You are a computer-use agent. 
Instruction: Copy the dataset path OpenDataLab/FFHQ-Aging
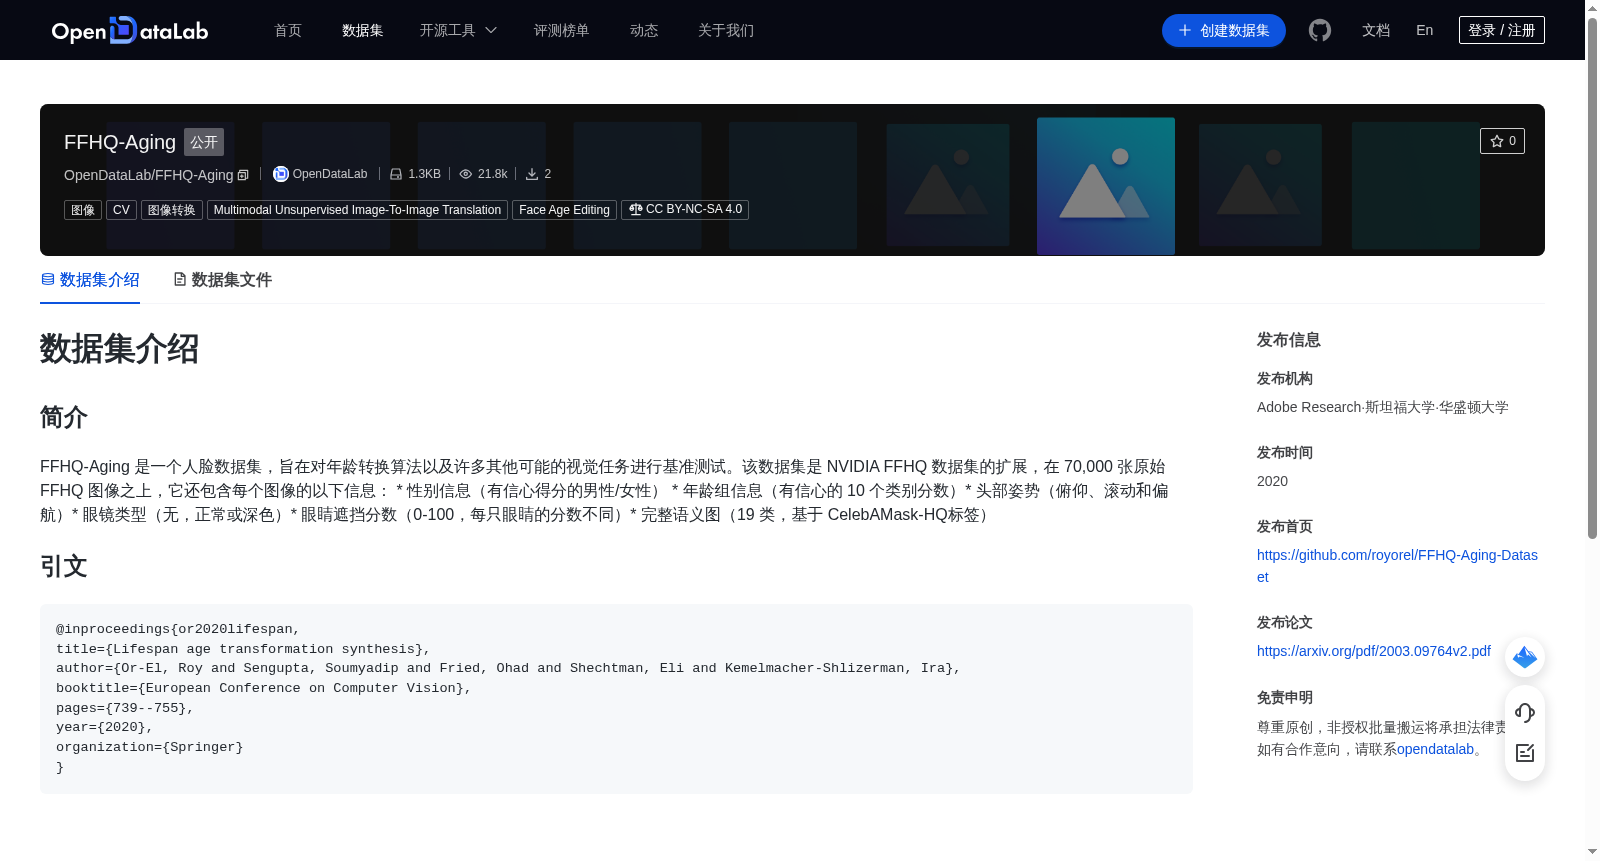(243, 175)
